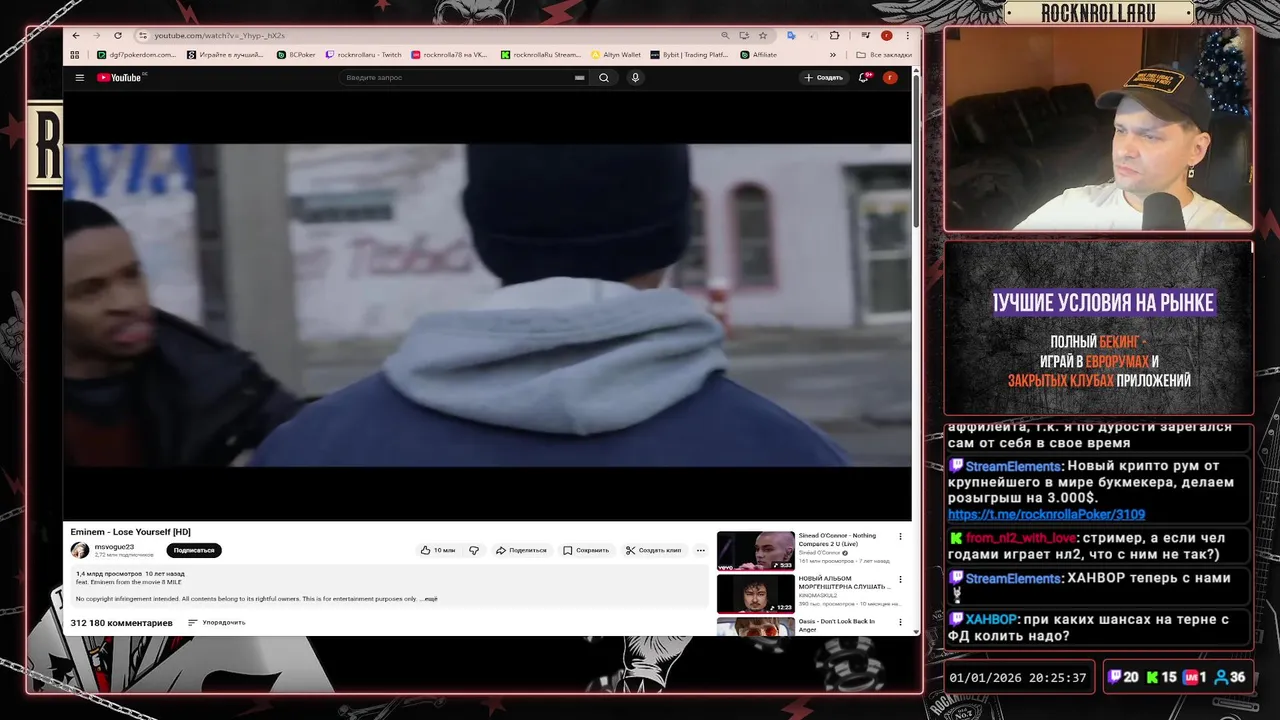Click the YouTube search magnifier button
Image resolution: width=1280 pixels, height=720 pixels.
pyautogui.click(x=604, y=77)
